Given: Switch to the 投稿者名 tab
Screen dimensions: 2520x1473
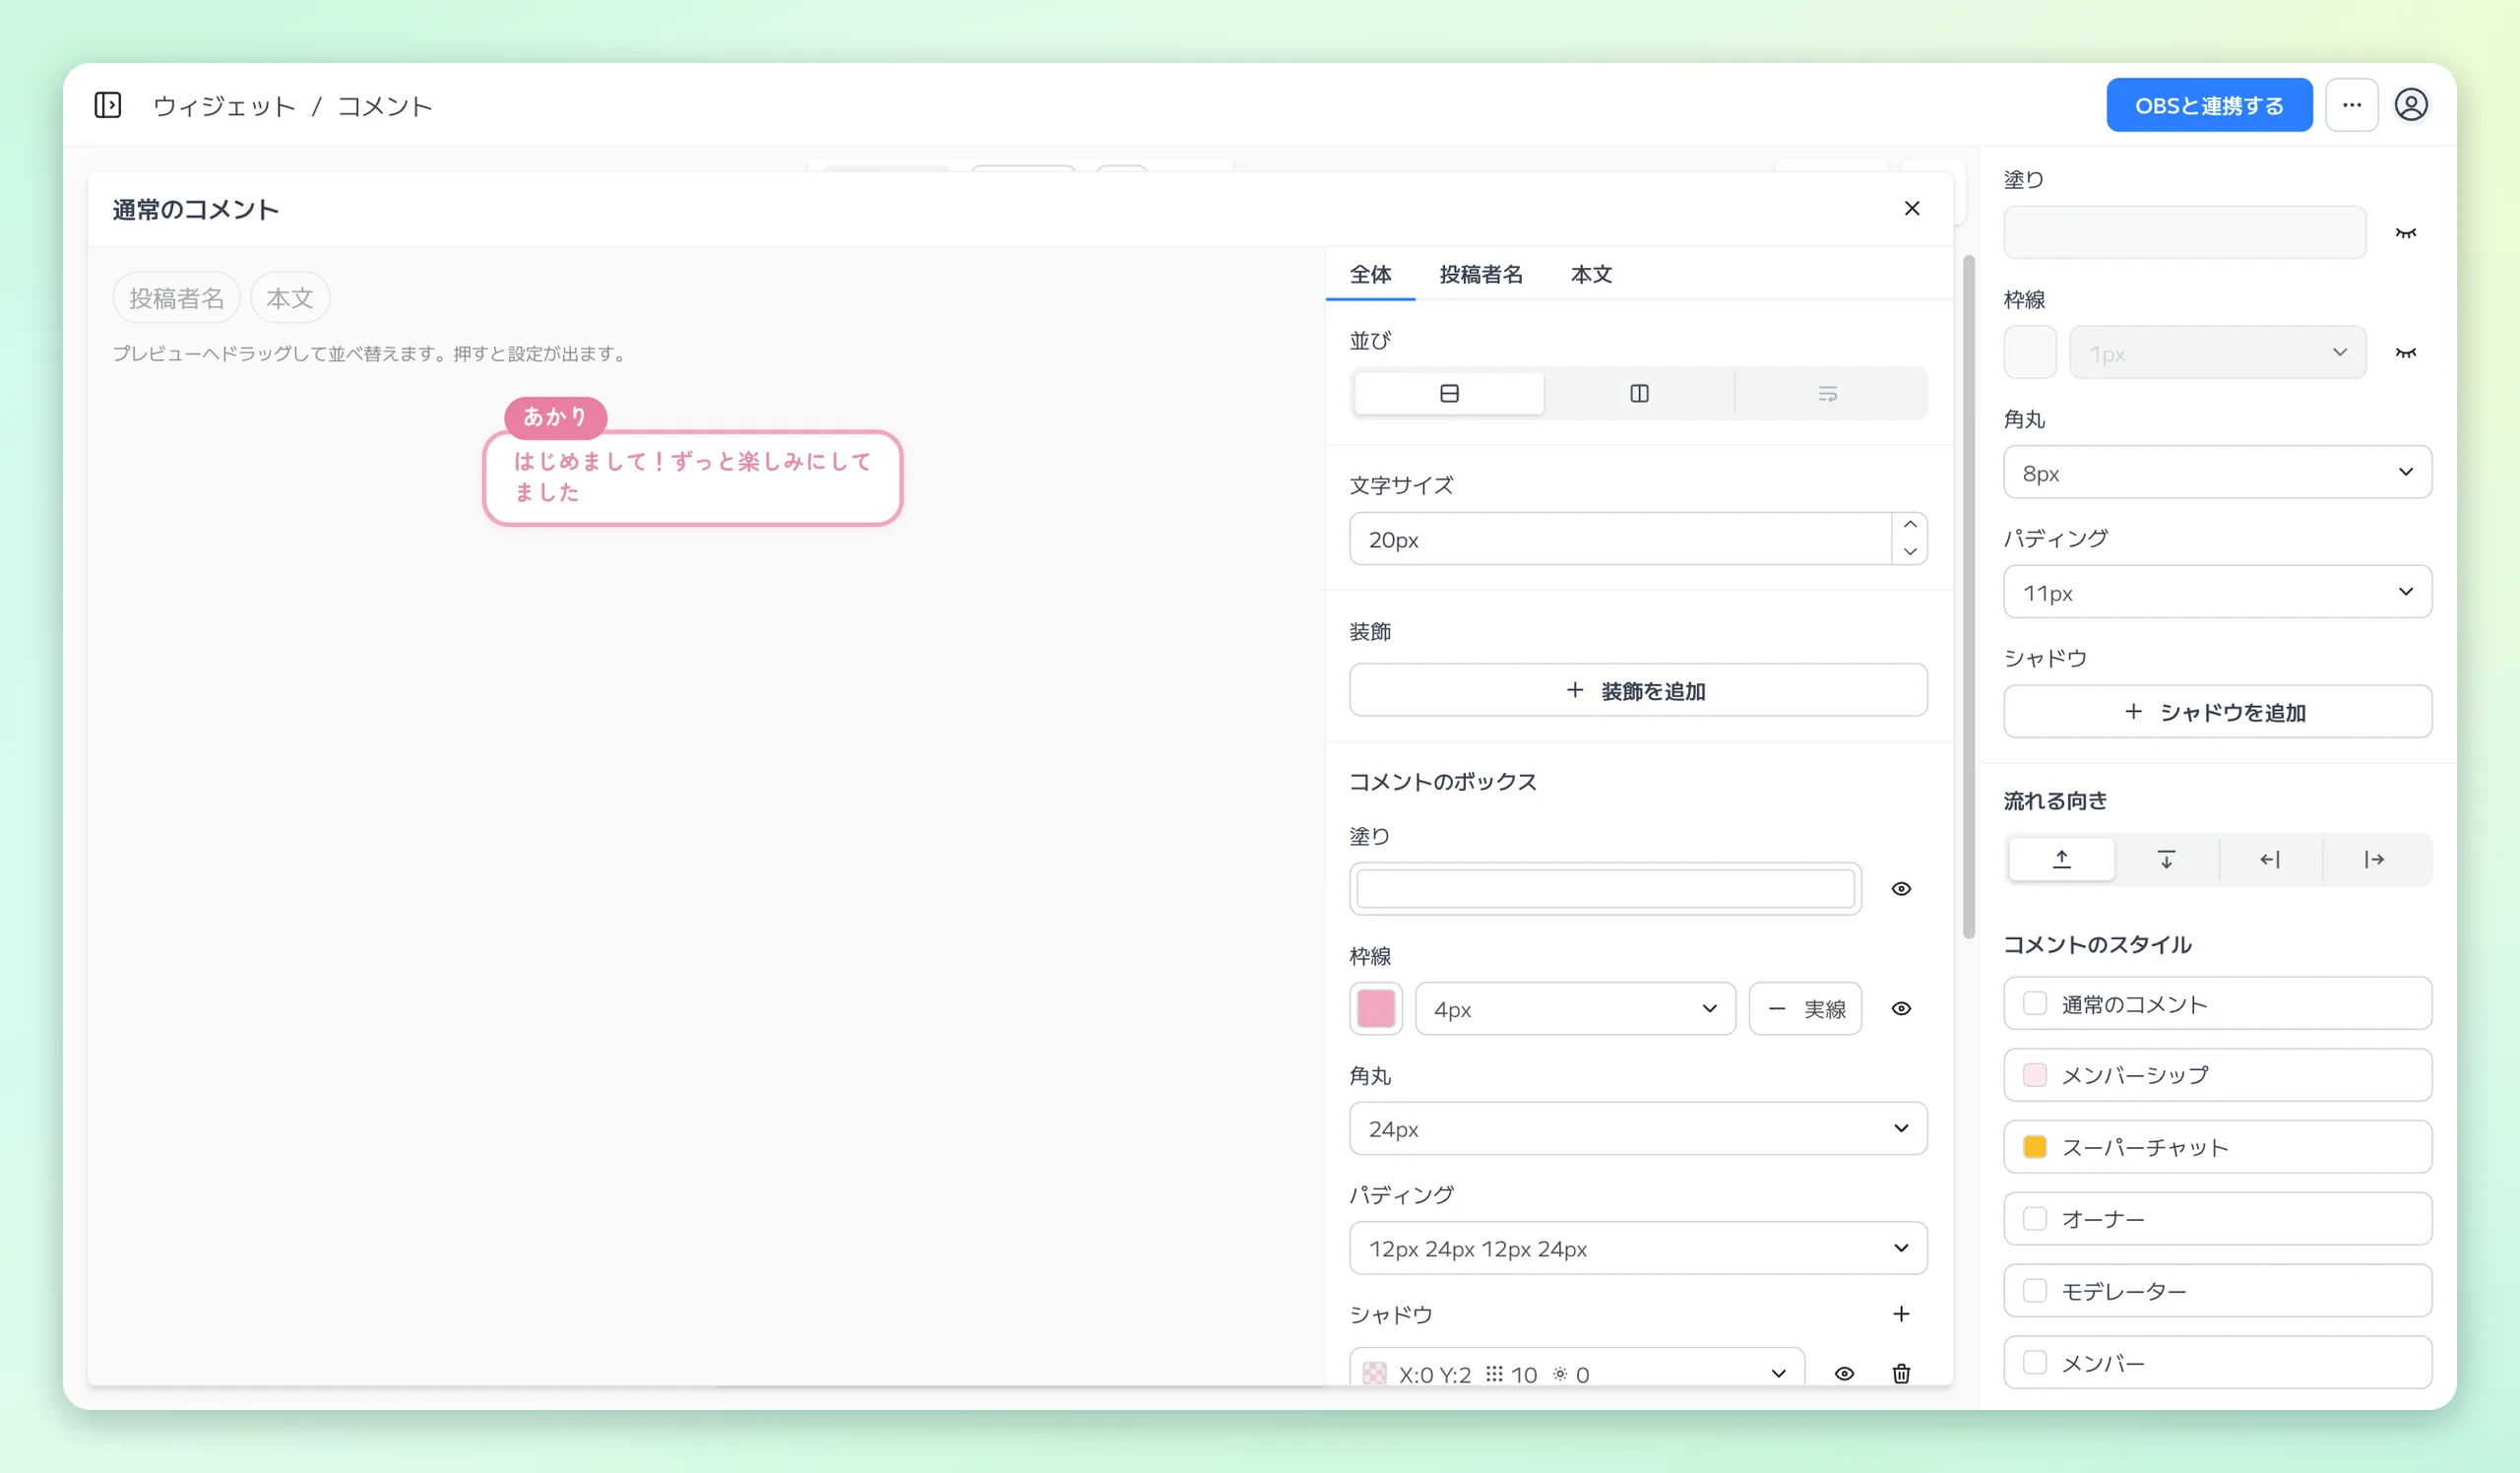Looking at the screenshot, I should 1480,274.
